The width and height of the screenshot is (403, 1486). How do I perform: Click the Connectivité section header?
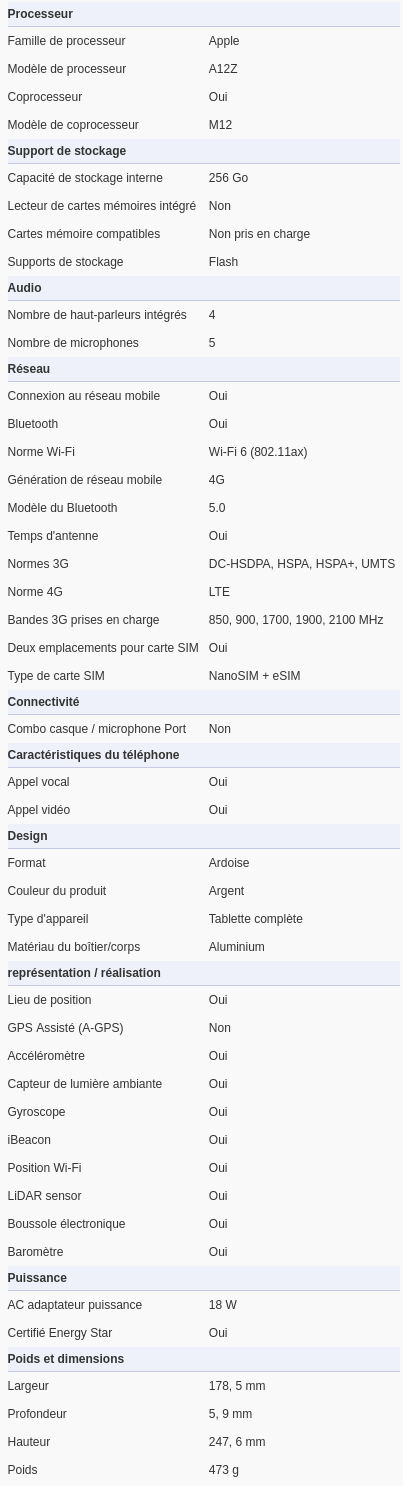[43, 702]
